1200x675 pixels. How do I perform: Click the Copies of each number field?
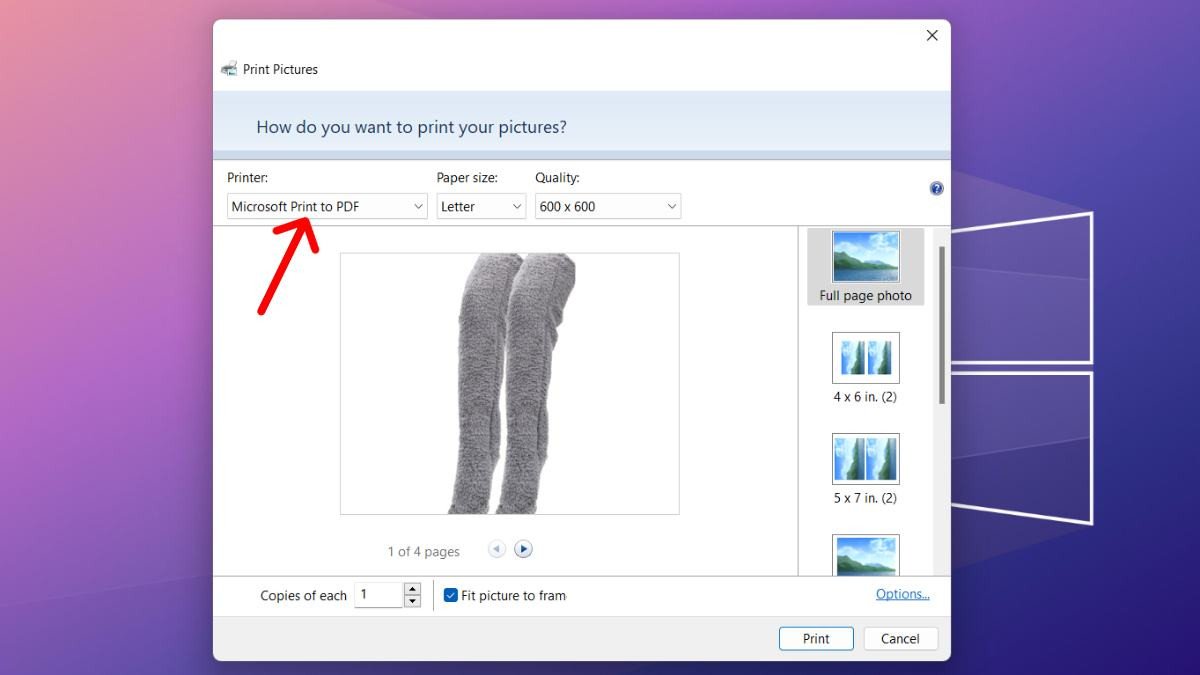coord(379,595)
